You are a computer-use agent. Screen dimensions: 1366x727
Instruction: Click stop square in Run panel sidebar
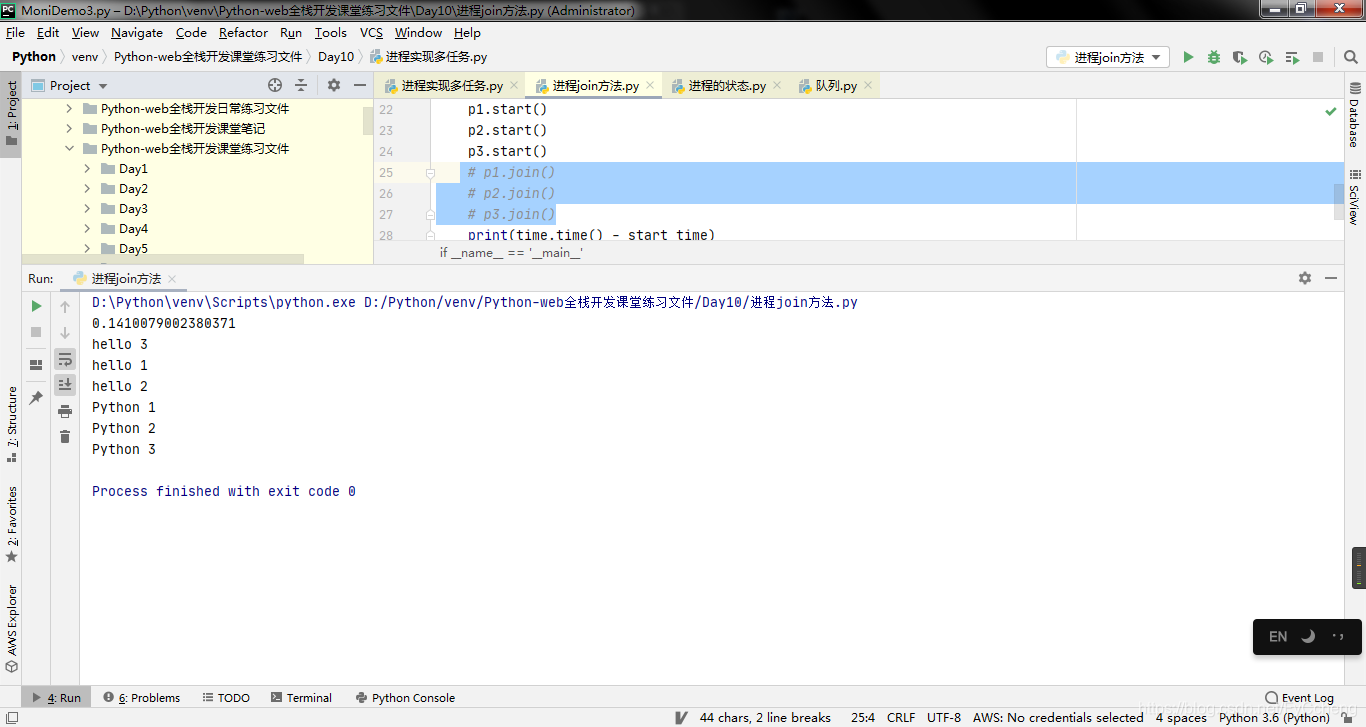[x=36, y=332]
